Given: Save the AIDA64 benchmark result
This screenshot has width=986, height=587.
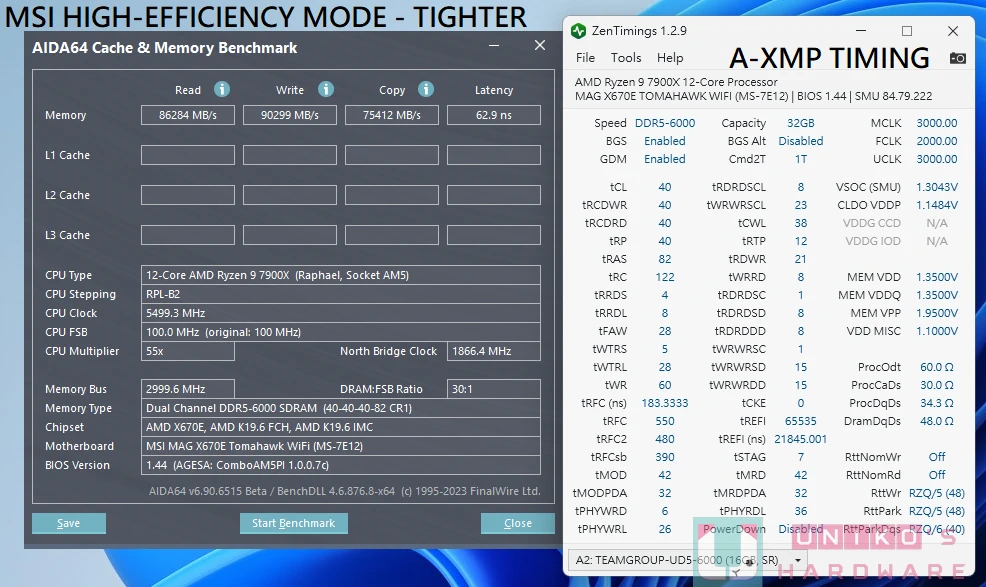Looking at the screenshot, I should coord(69,523).
